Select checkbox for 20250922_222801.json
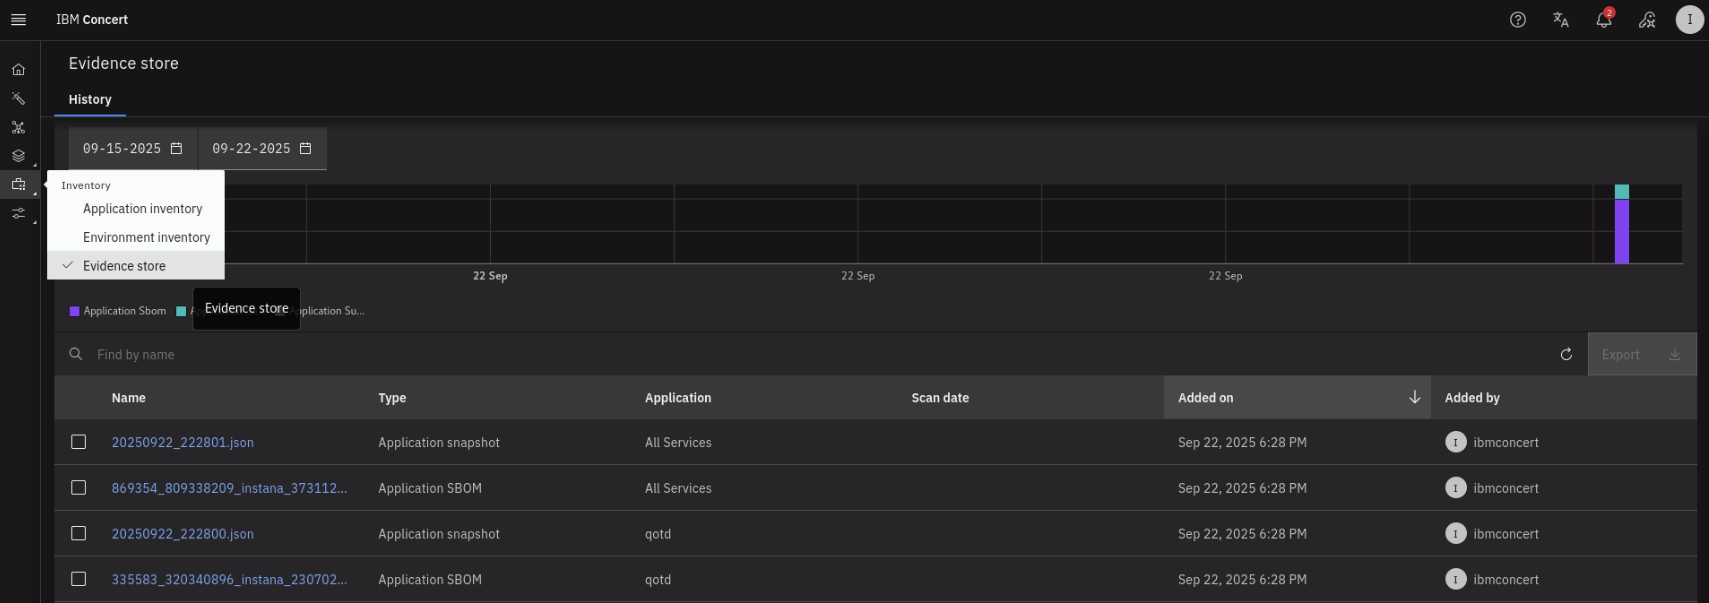1709x603 pixels. [x=79, y=442]
